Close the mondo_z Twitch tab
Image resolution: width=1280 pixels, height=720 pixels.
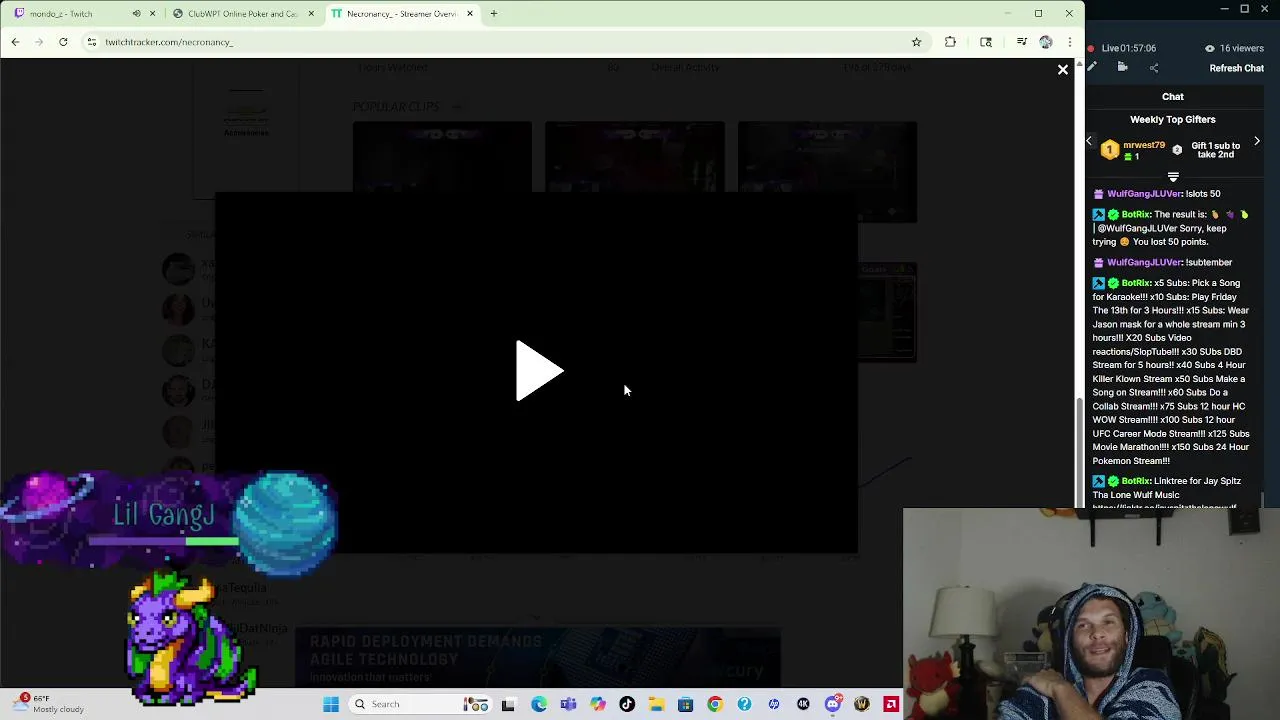click(152, 14)
